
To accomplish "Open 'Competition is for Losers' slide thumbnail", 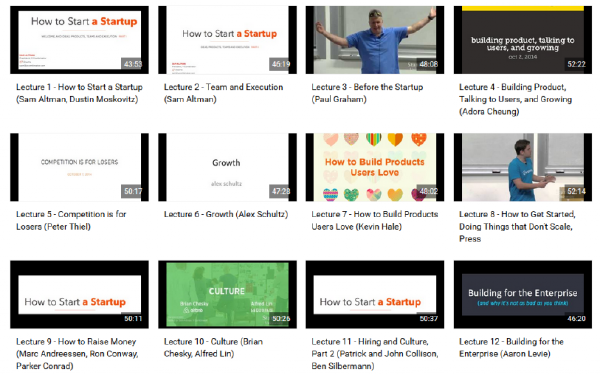I will [80, 167].
